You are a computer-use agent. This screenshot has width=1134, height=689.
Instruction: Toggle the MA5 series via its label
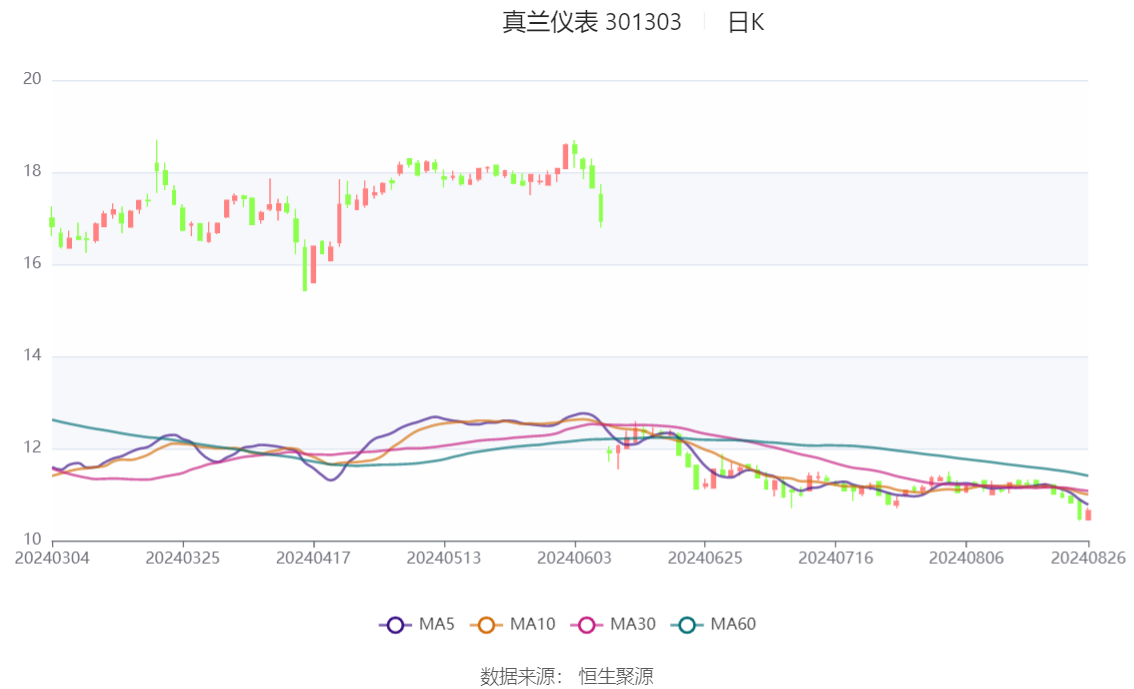pyautogui.click(x=437, y=625)
